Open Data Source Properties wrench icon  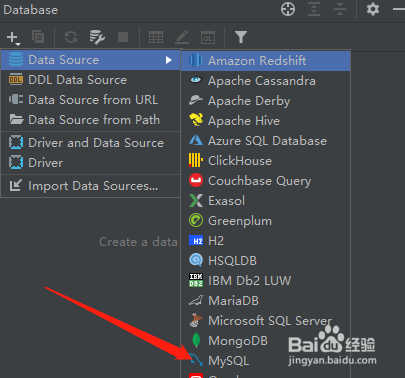97,37
